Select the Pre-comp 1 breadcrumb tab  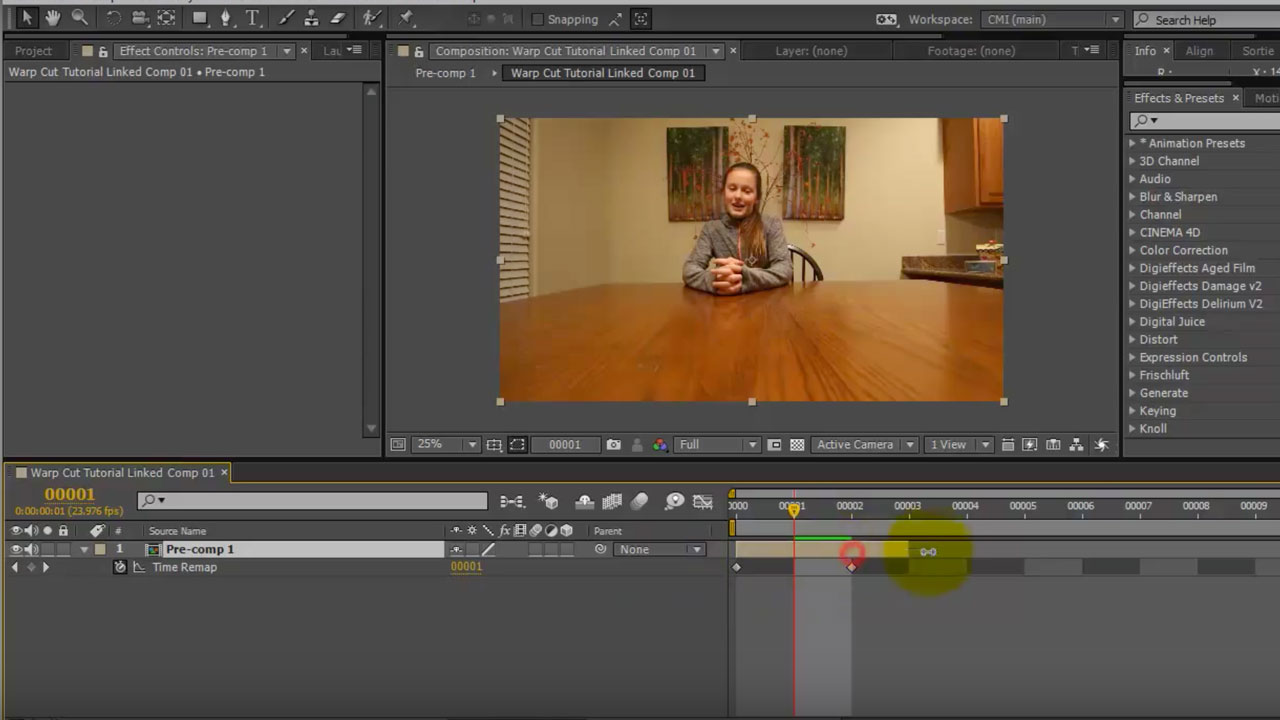[446, 73]
